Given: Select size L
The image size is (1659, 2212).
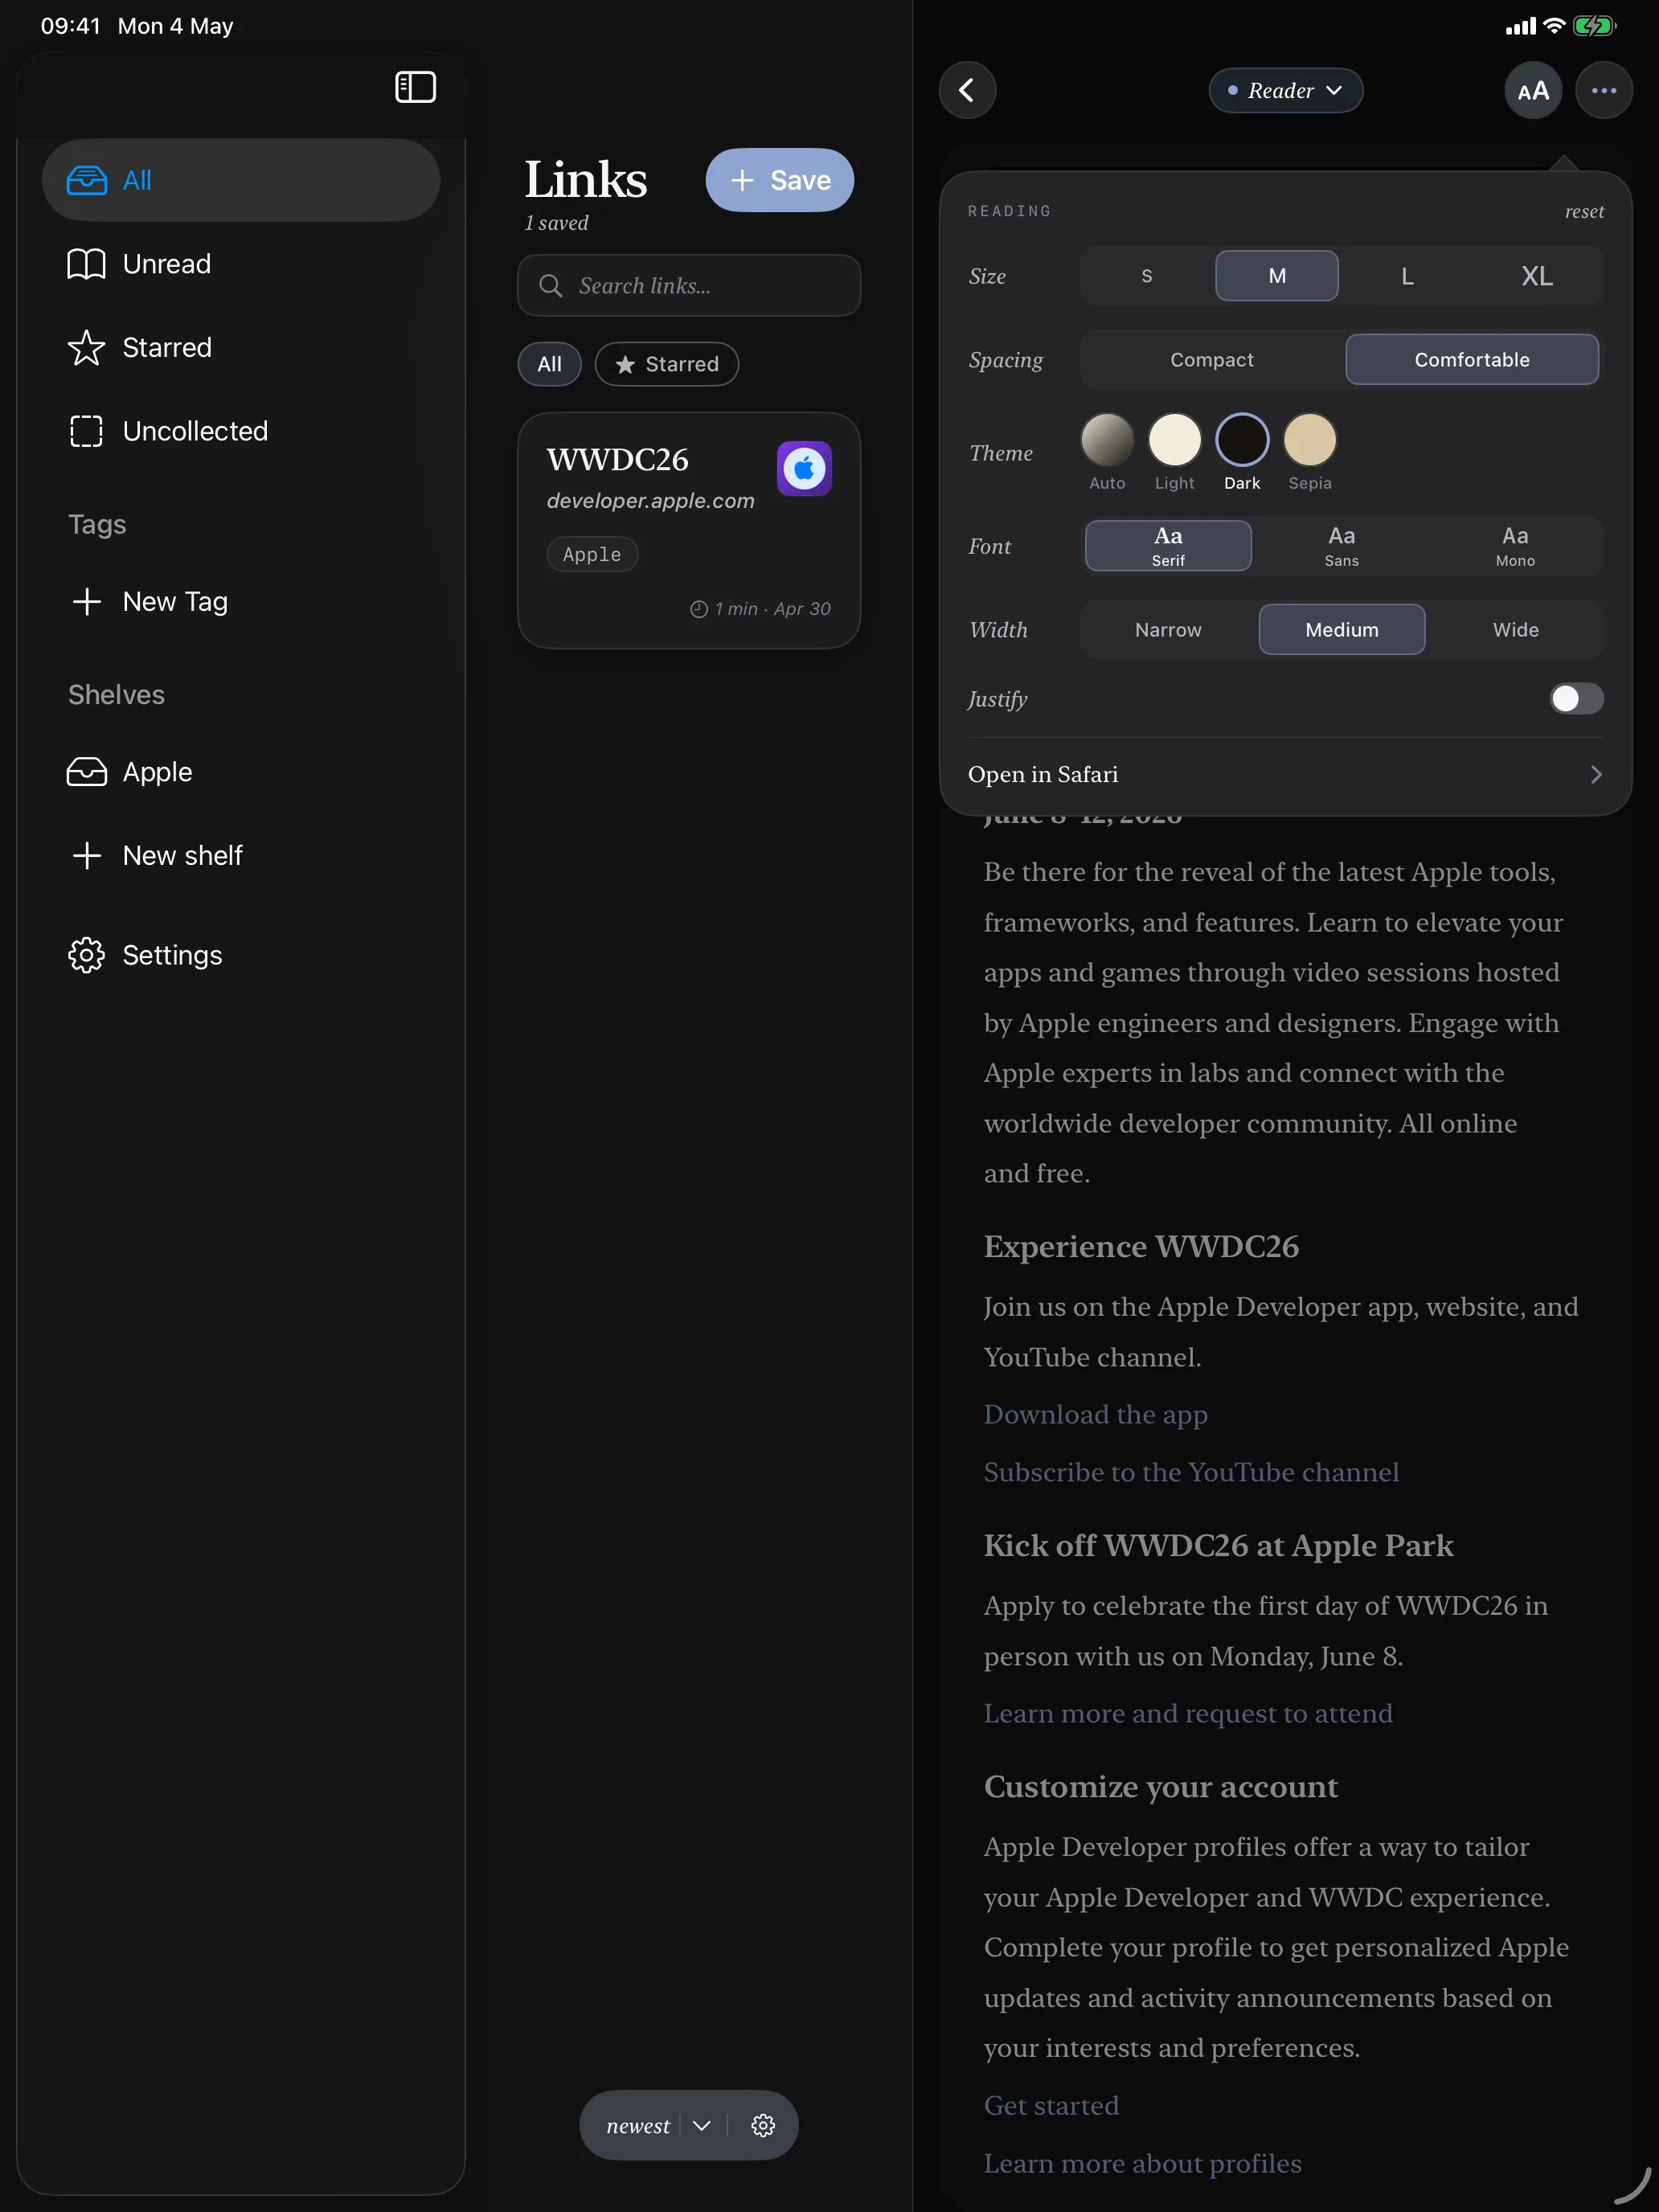Looking at the screenshot, I should coord(1407,276).
